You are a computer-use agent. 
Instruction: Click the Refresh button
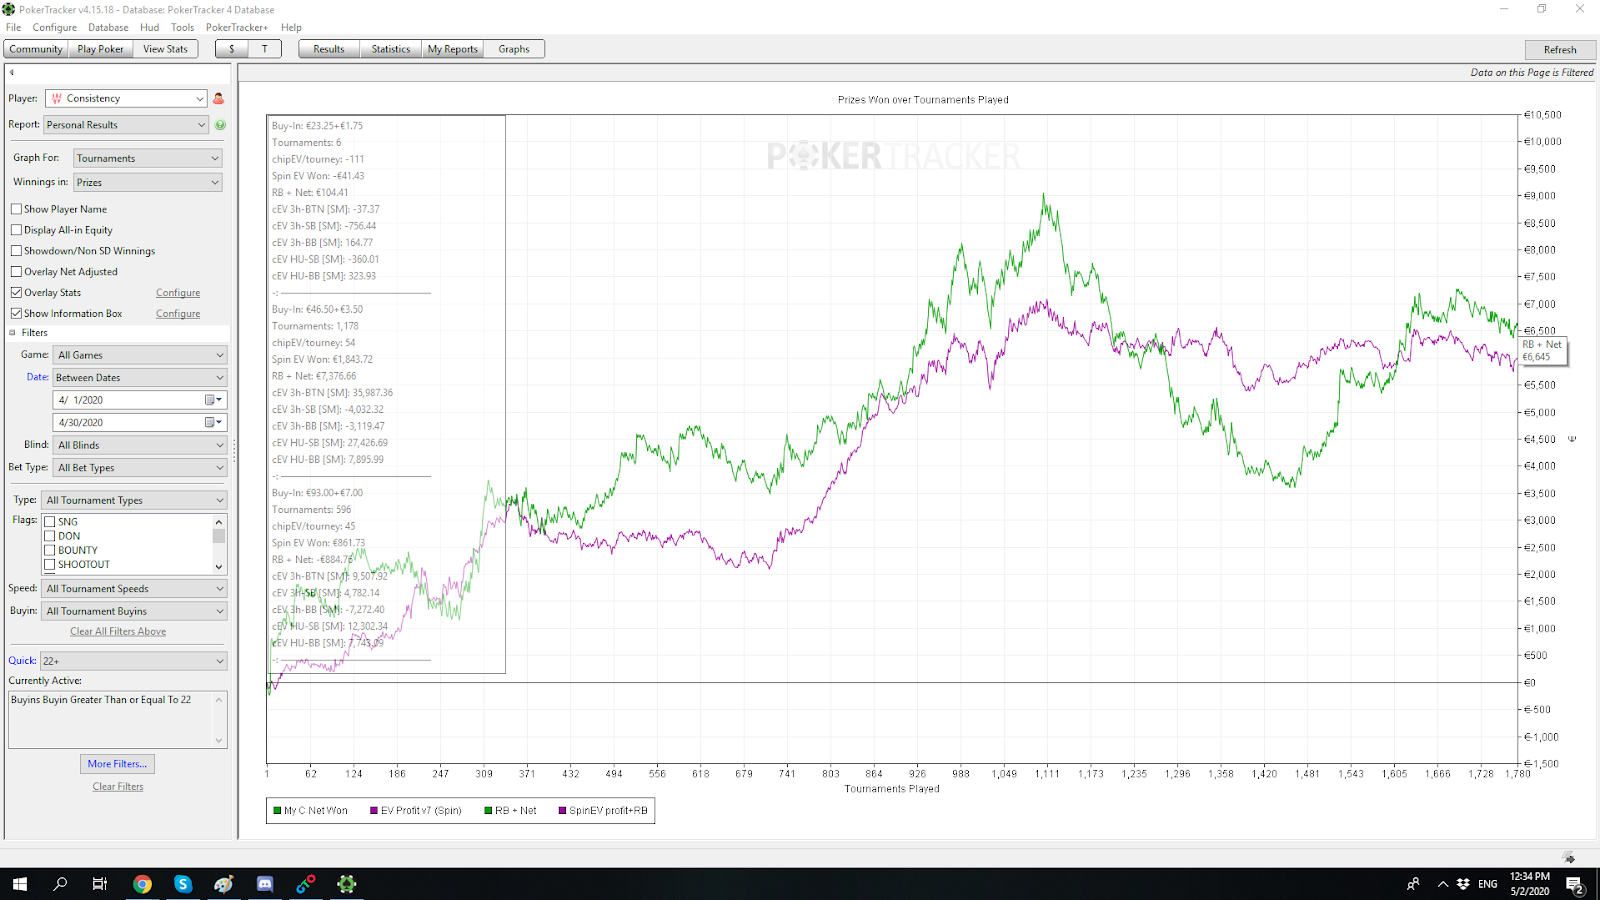[1560, 49]
